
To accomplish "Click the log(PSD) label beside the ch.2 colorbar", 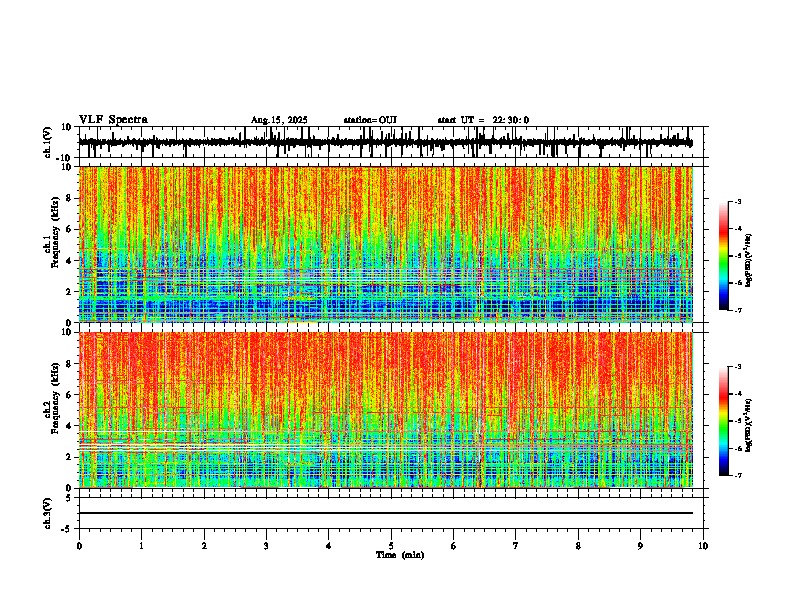I will tap(749, 426).
